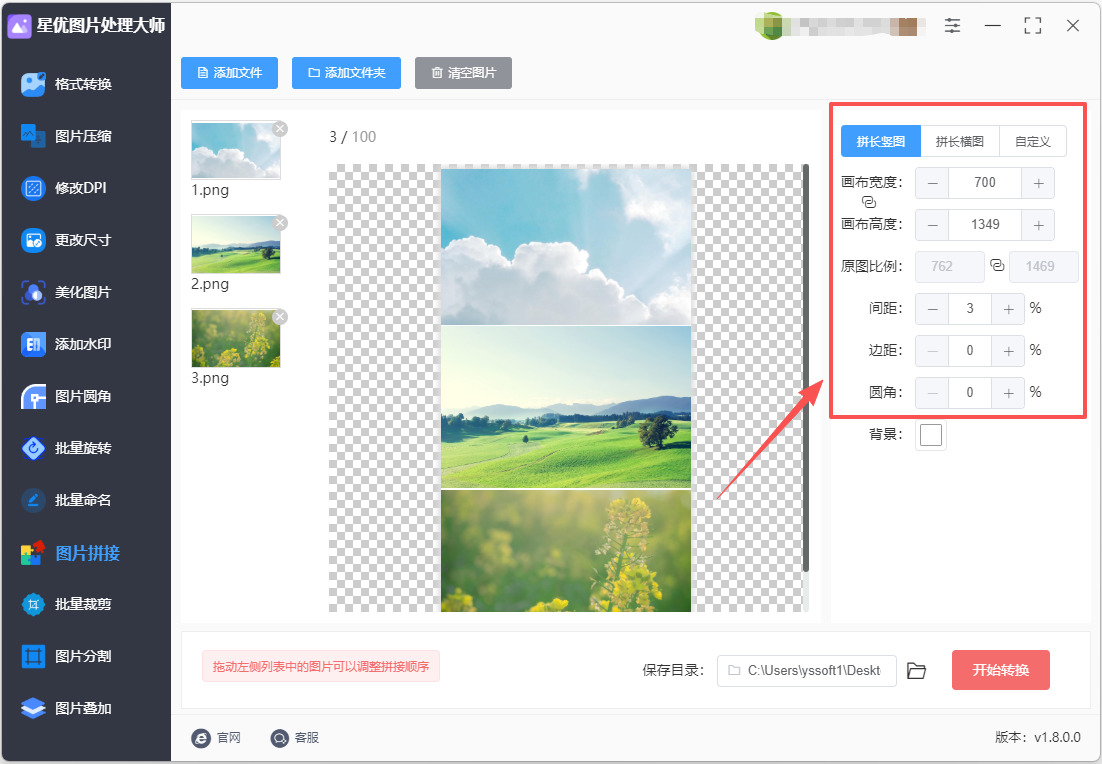Image resolution: width=1102 pixels, height=764 pixels.
Task: Remove 3.png with its close icon
Action: tap(280, 317)
